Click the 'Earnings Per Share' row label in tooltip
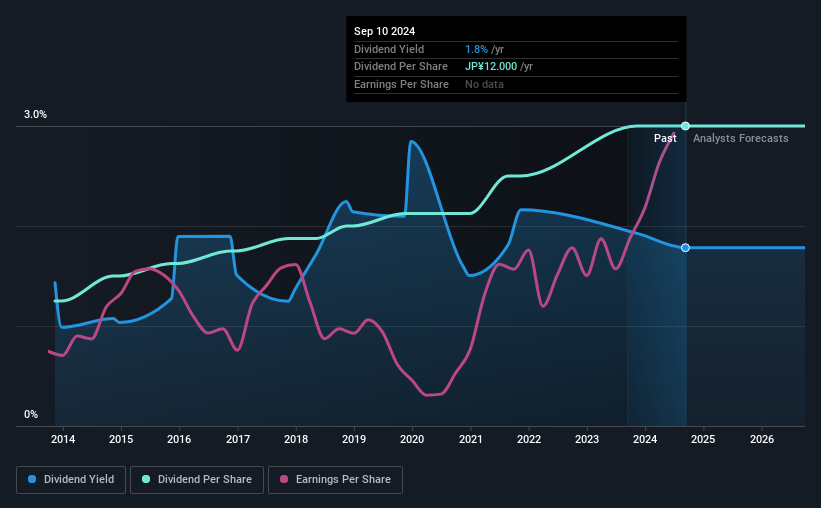 click(401, 84)
